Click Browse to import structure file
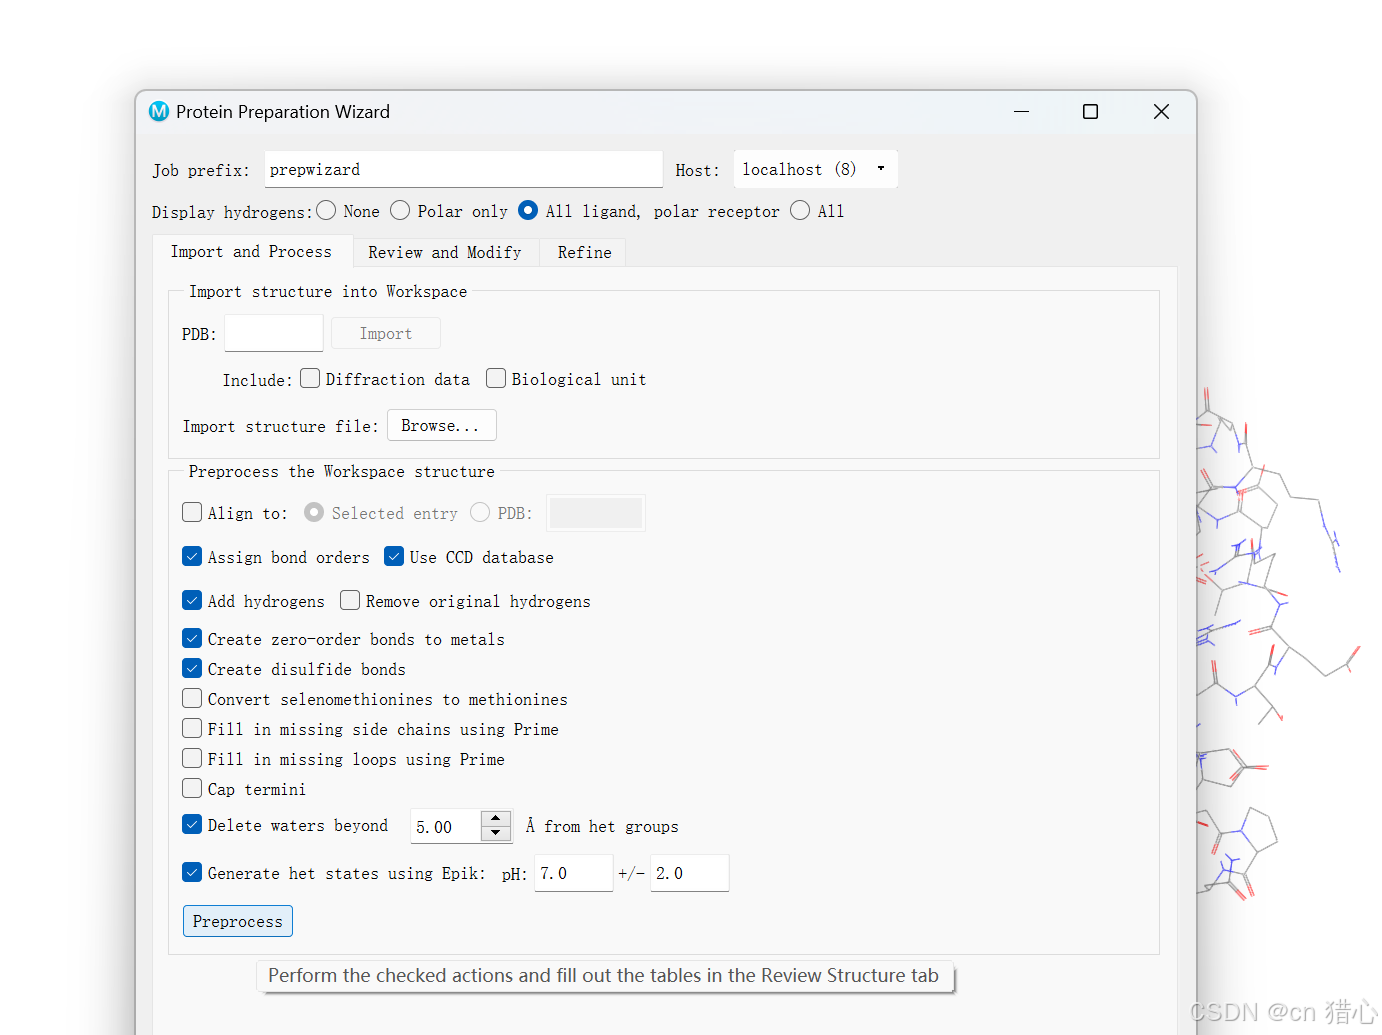The height and width of the screenshot is (1035, 1382). [x=441, y=425]
